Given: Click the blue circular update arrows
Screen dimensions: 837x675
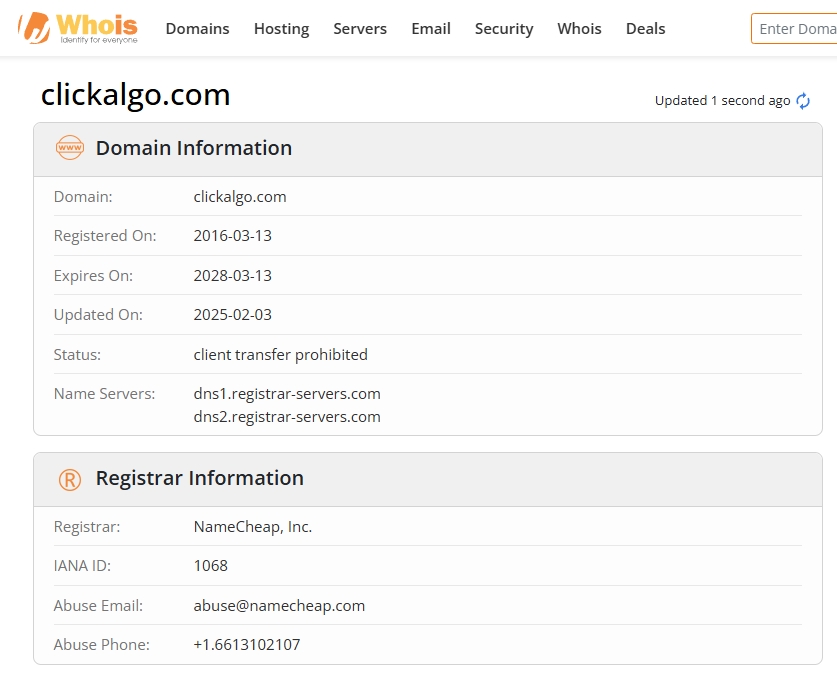Looking at the screenshot, I should pyautogui.click(x=802, y=100).
